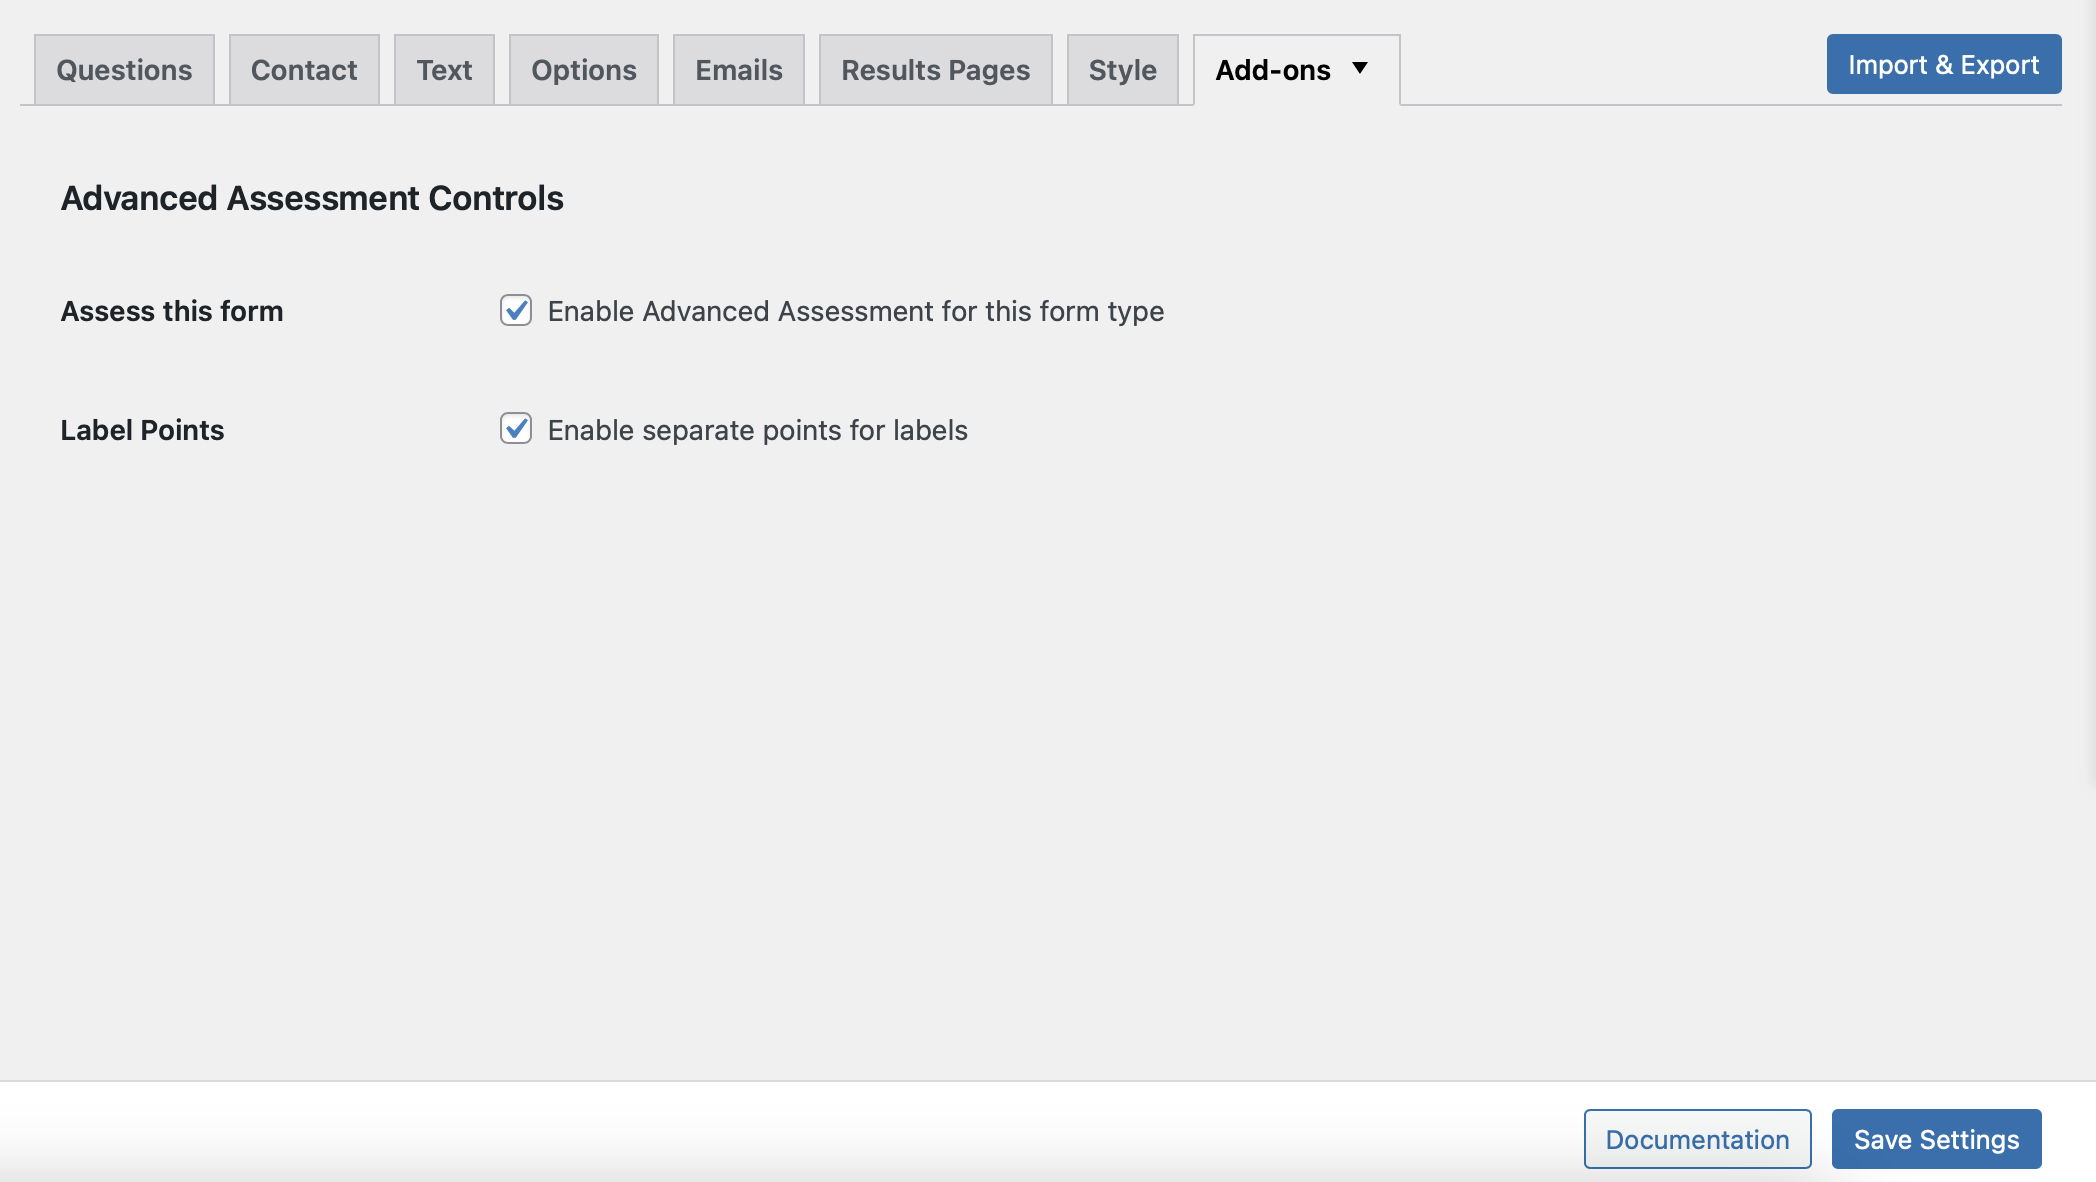Click Advanced Assessment Controls heading
2096x1182 pixels.
312,199
